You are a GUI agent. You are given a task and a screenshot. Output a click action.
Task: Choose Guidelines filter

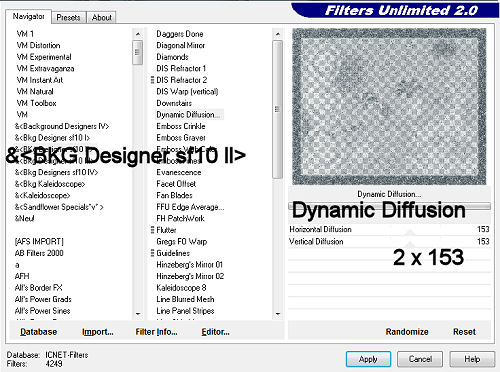173,253
